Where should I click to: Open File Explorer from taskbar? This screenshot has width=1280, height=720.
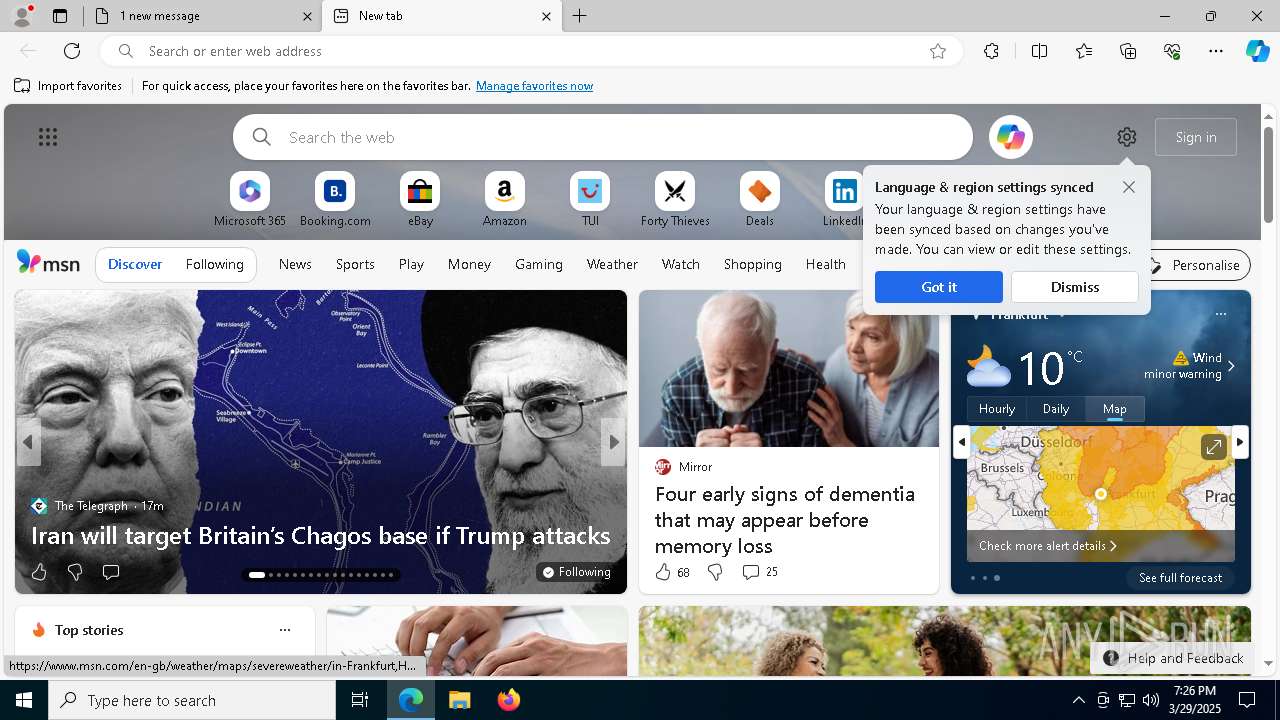tap(459, 700)
